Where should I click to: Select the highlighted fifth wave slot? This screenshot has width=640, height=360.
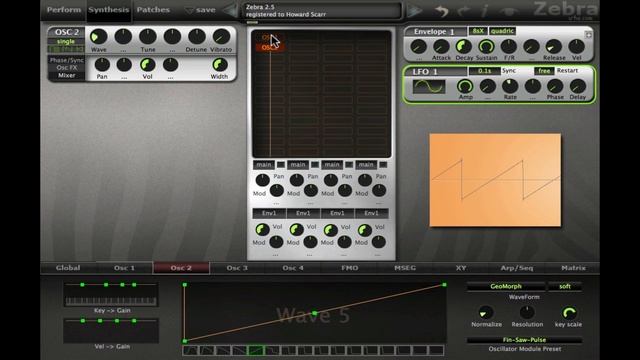[x=256, y=350]
